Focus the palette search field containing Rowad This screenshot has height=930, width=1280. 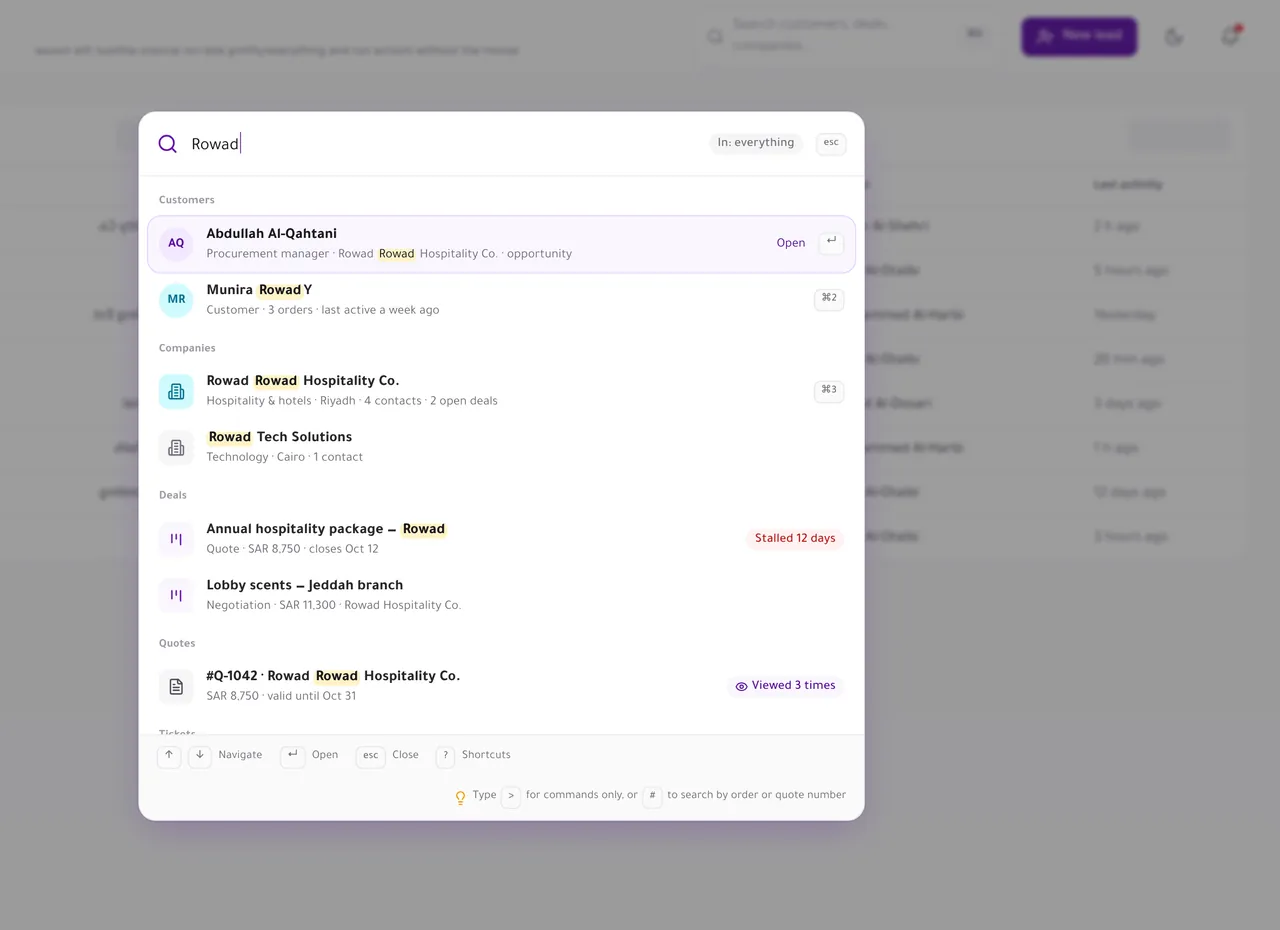445,144
